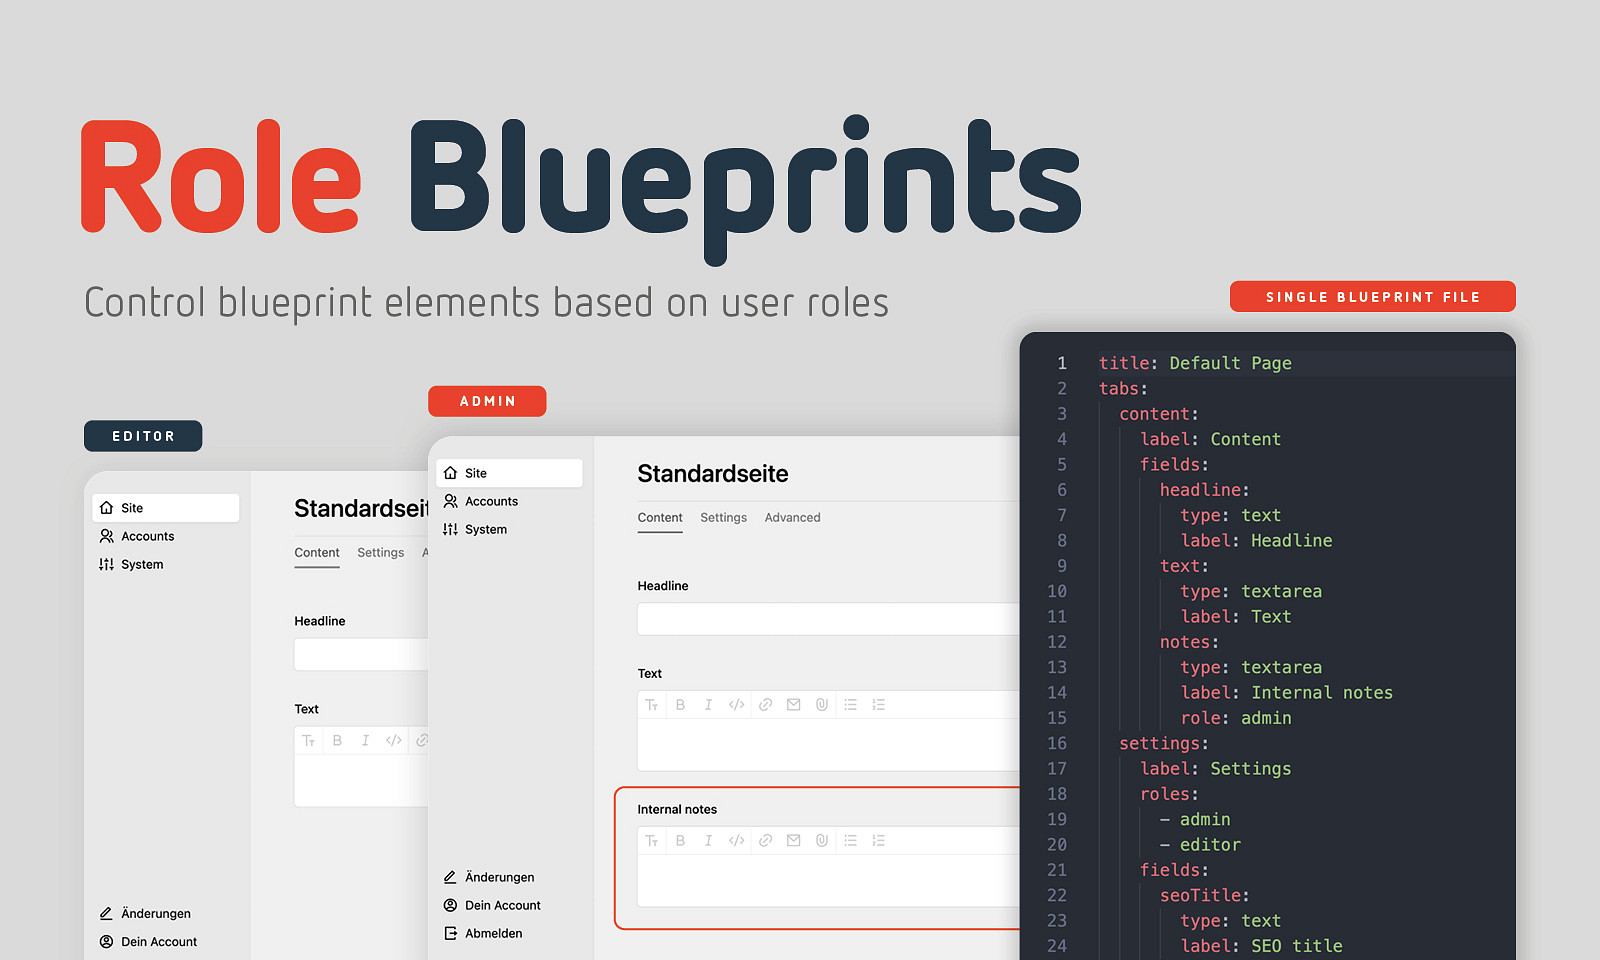Open System in the editor sidebar

pyautogui.click(x=142, y=565)
